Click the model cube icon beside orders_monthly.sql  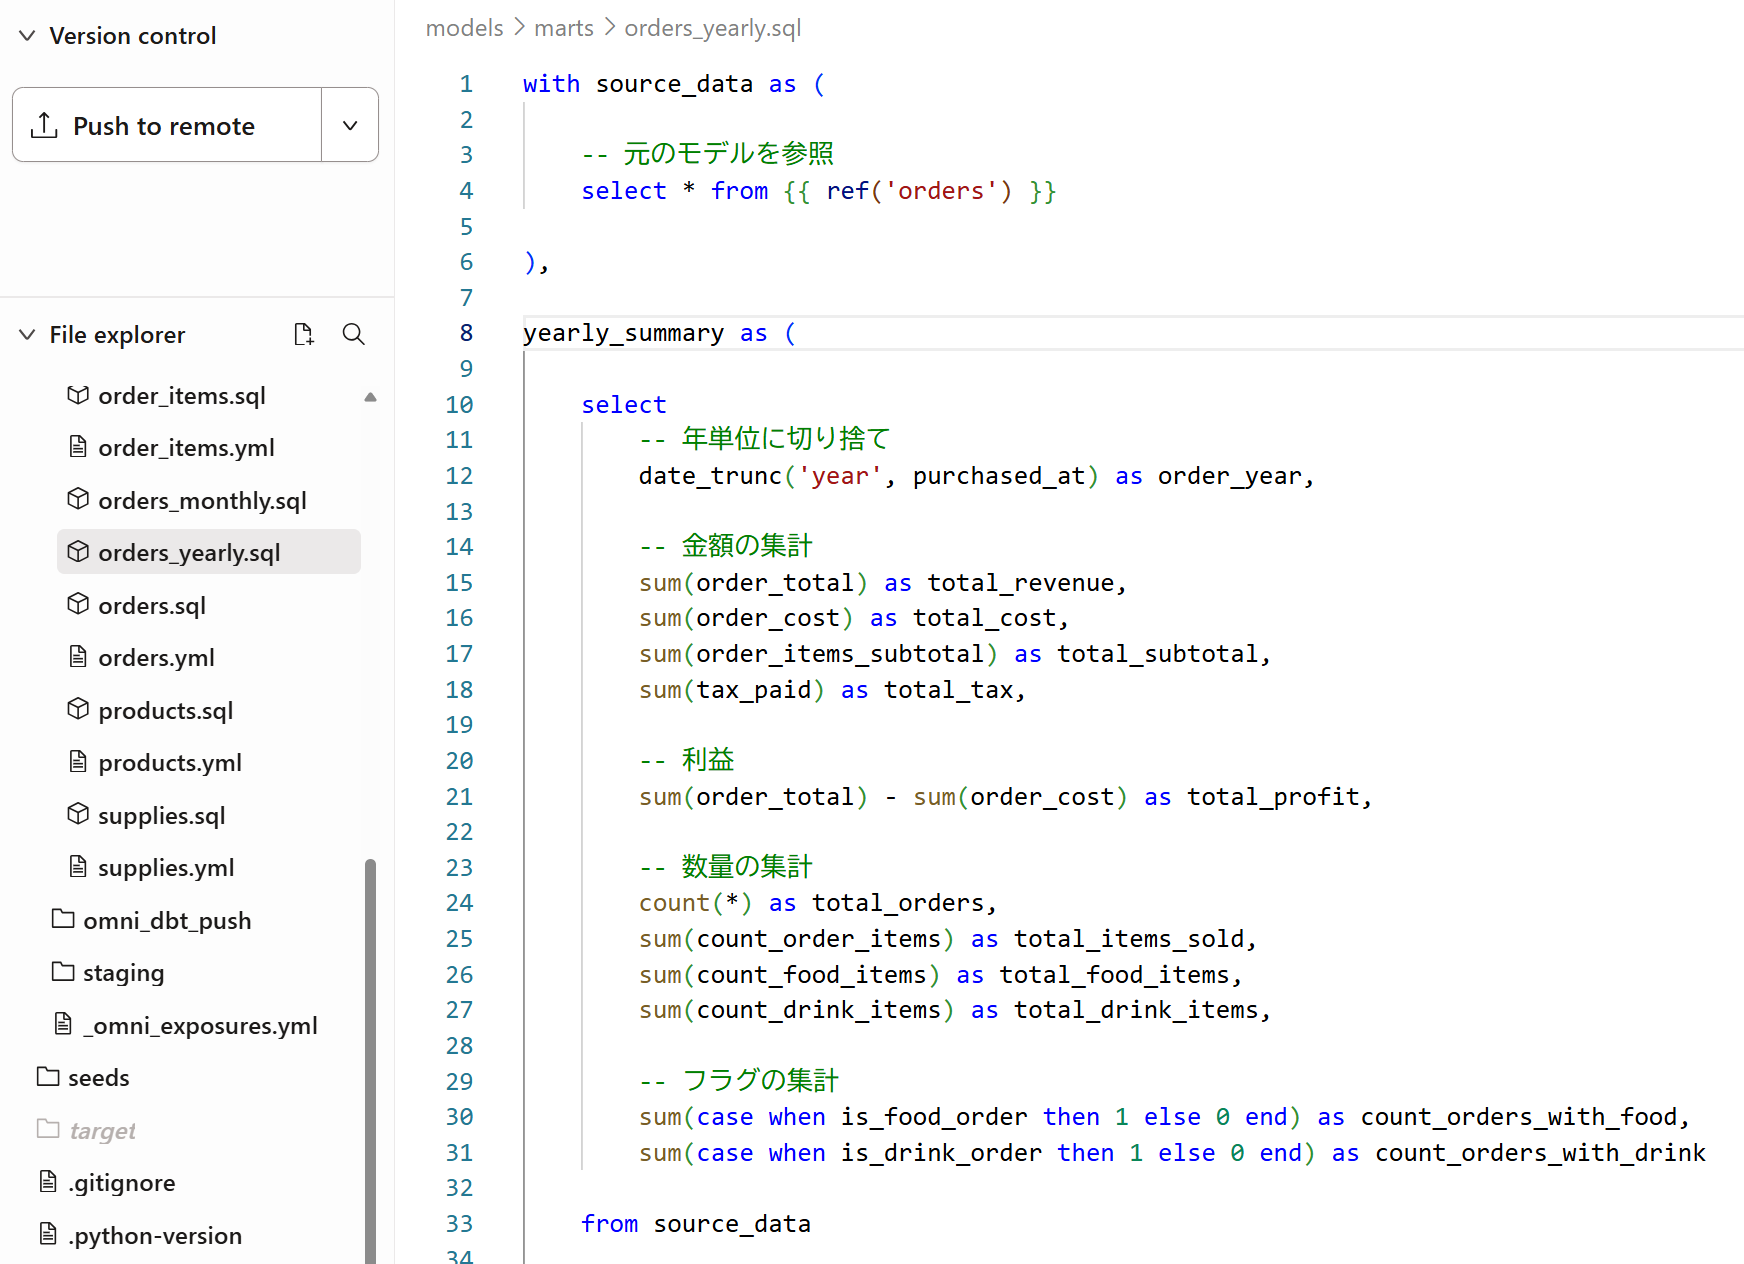click(78, 499)
